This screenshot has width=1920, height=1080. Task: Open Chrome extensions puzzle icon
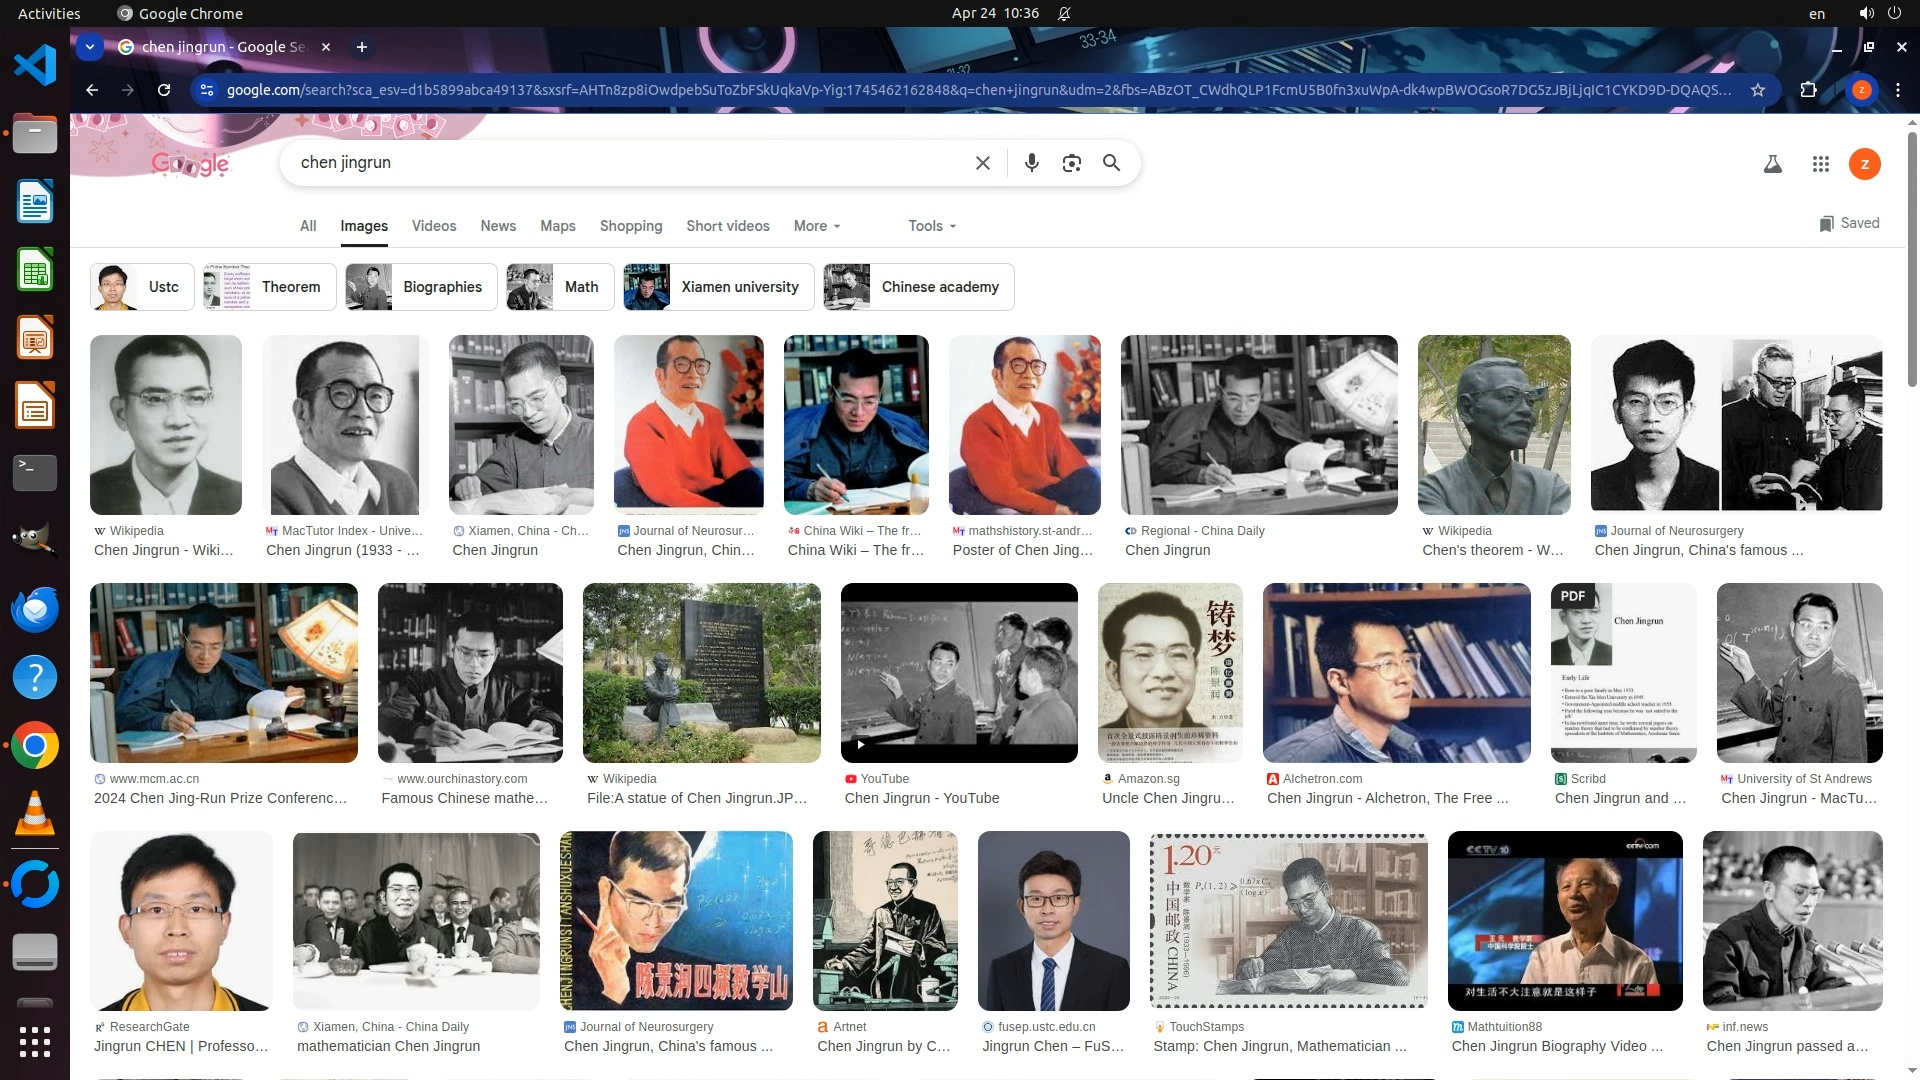tap(1808, 90)
